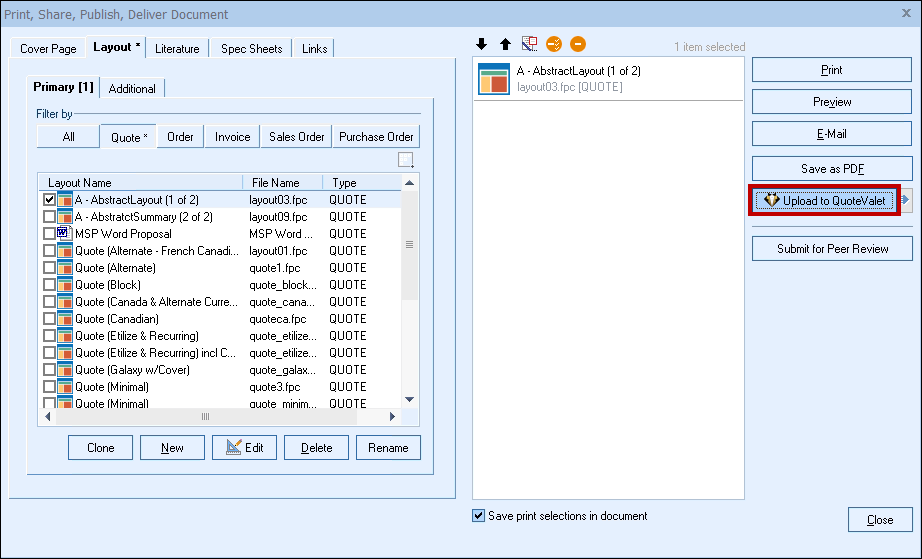Click the layout list scroll down arrow
The height and width of the screenshot is (559, 922).
408,400
